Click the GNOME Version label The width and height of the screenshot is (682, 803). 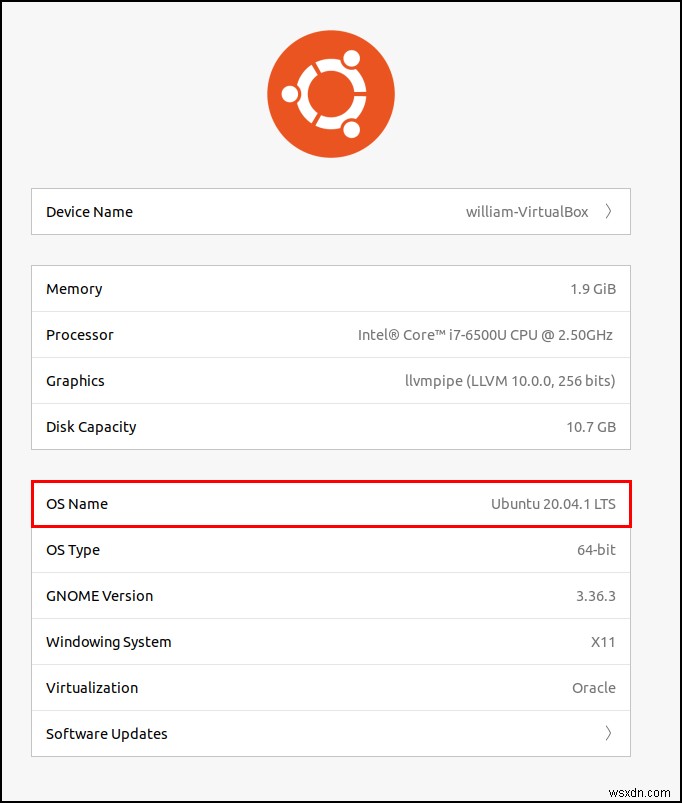click(99, 596)
